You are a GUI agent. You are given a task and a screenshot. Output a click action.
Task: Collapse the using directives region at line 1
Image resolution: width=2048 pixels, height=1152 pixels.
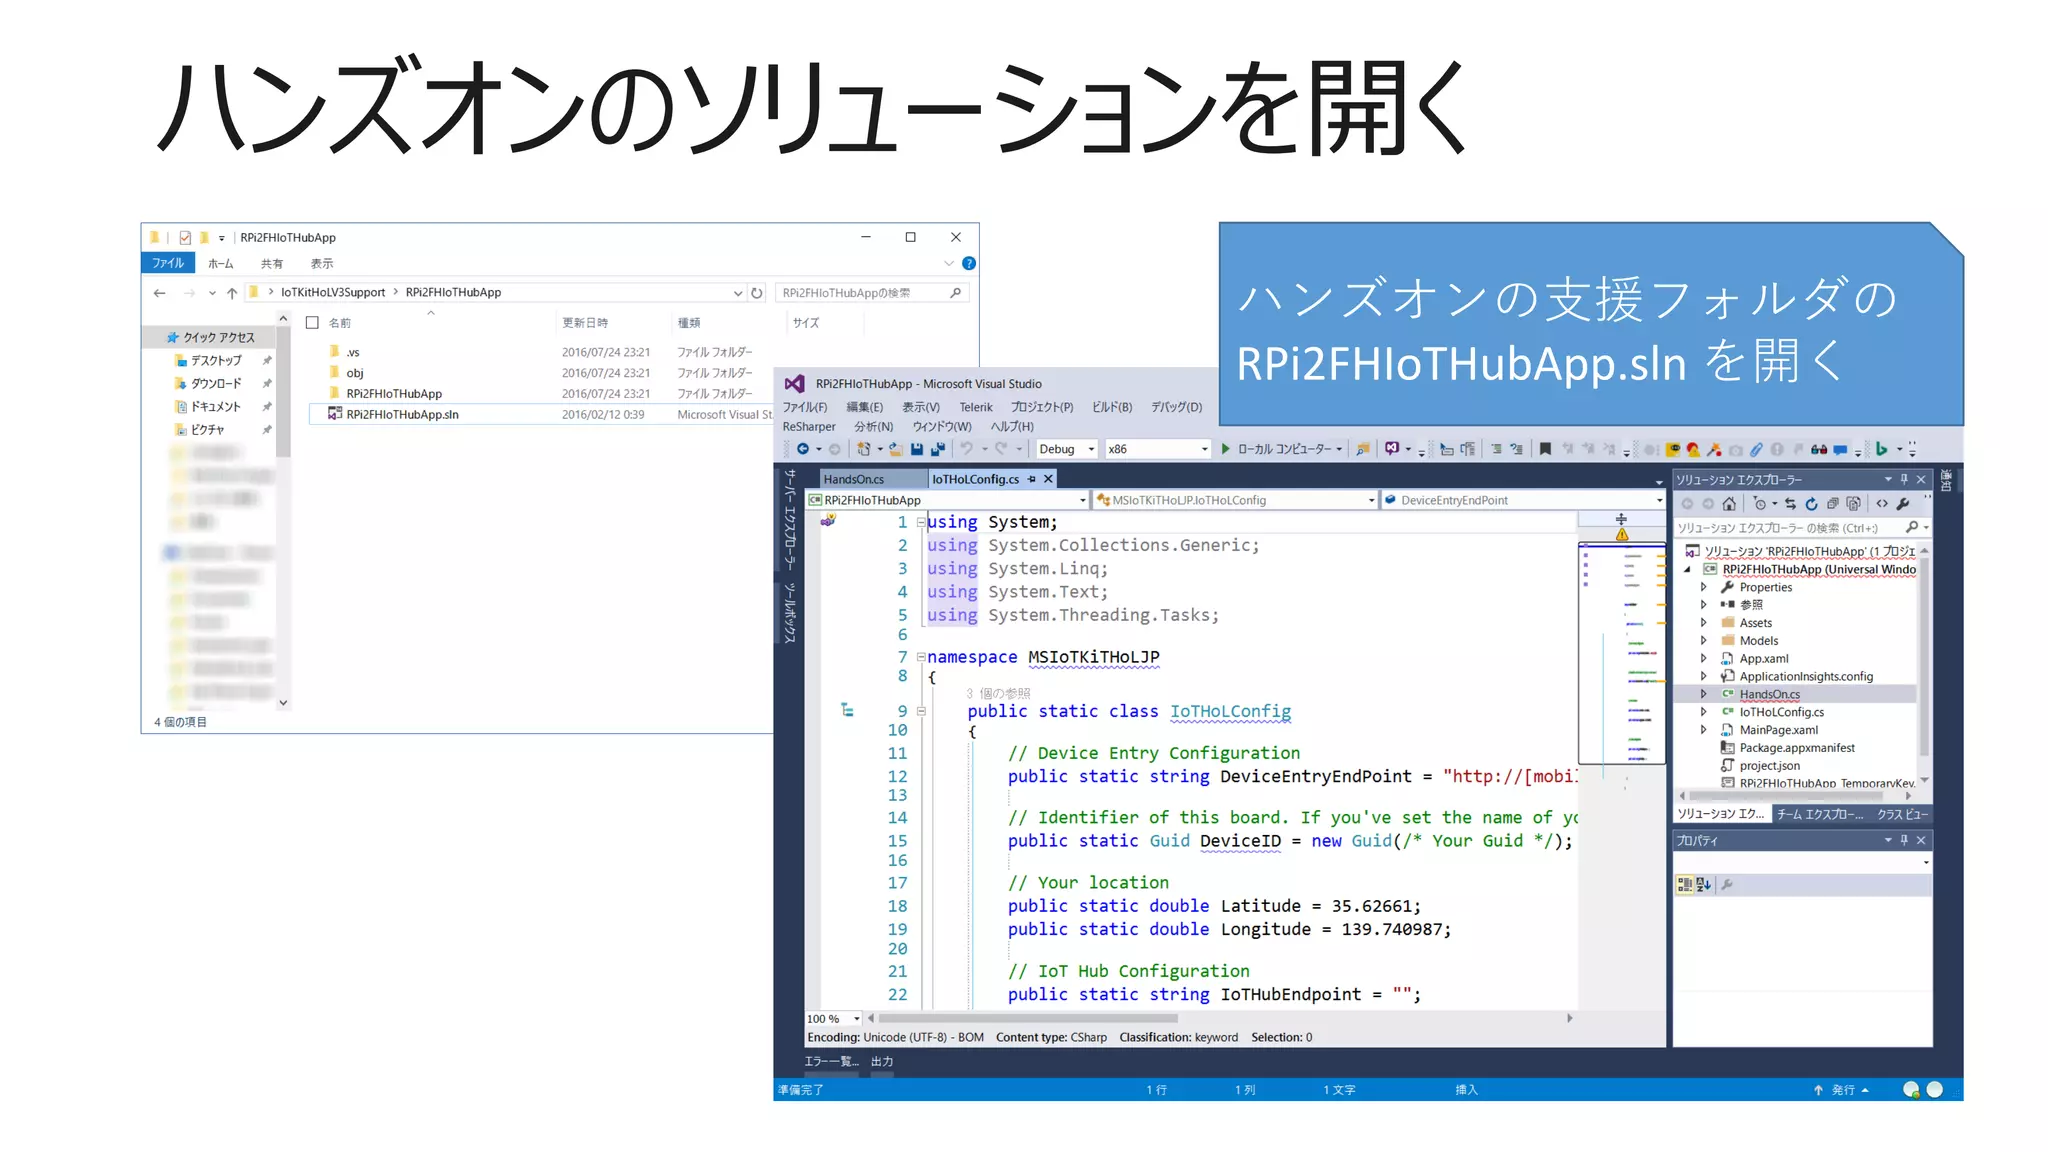[x=920, y=523]
